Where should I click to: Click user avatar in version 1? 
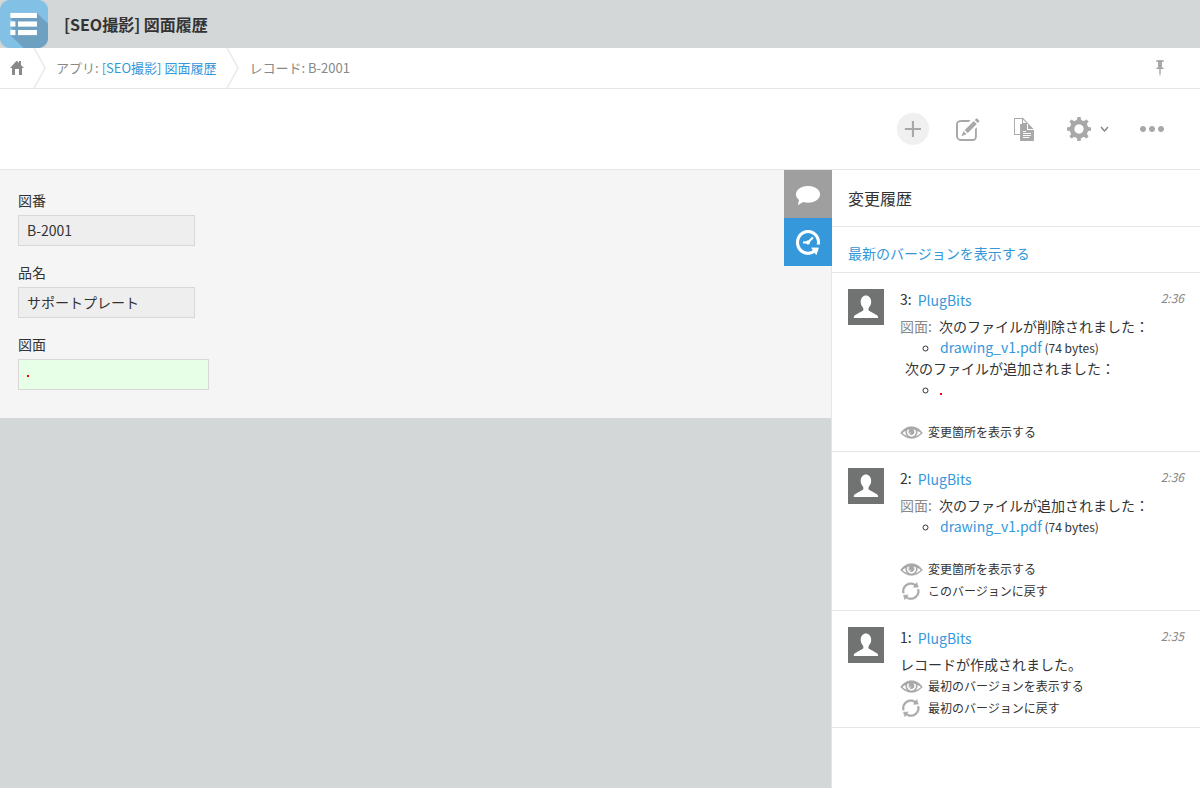(x=866, y=645)
